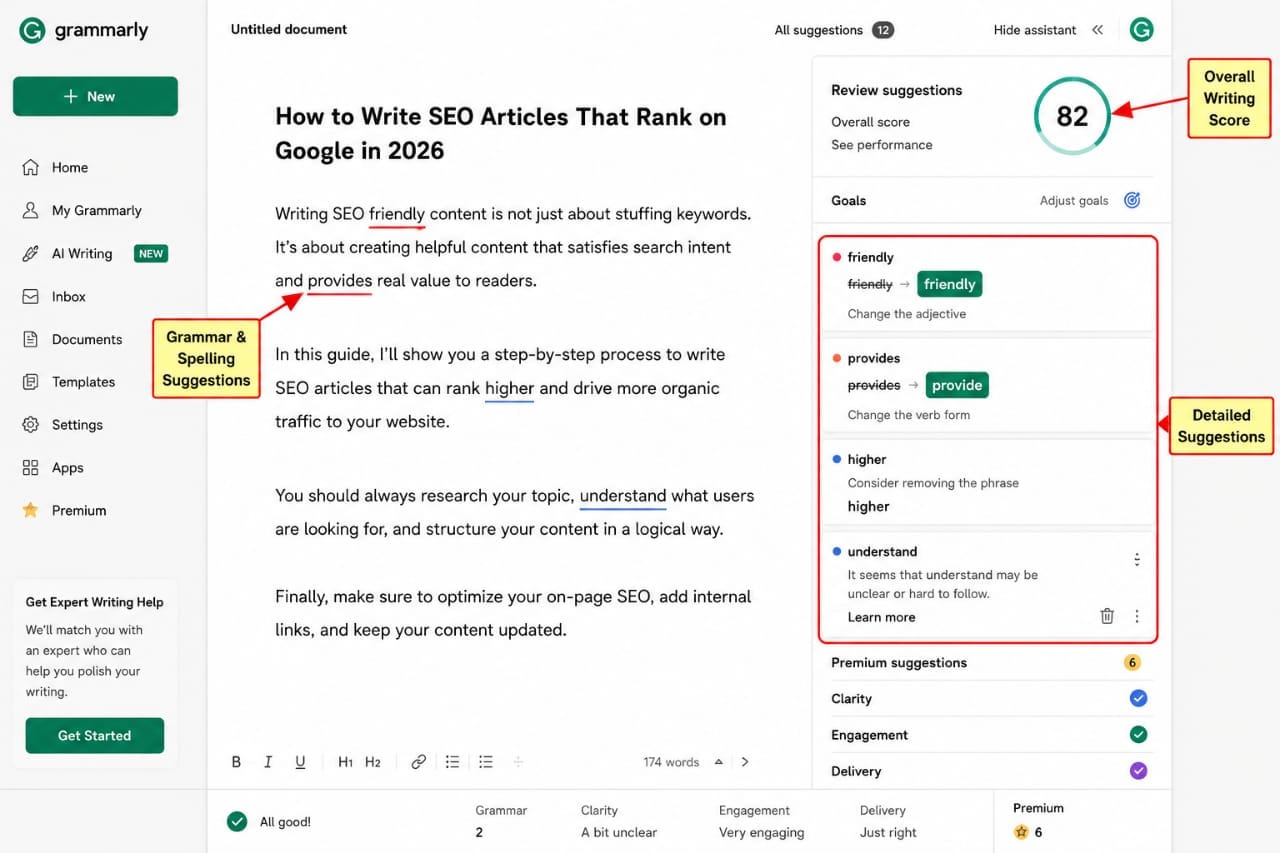
Task: Open the 'higher' suggestion card
Action: coord(987,482)
